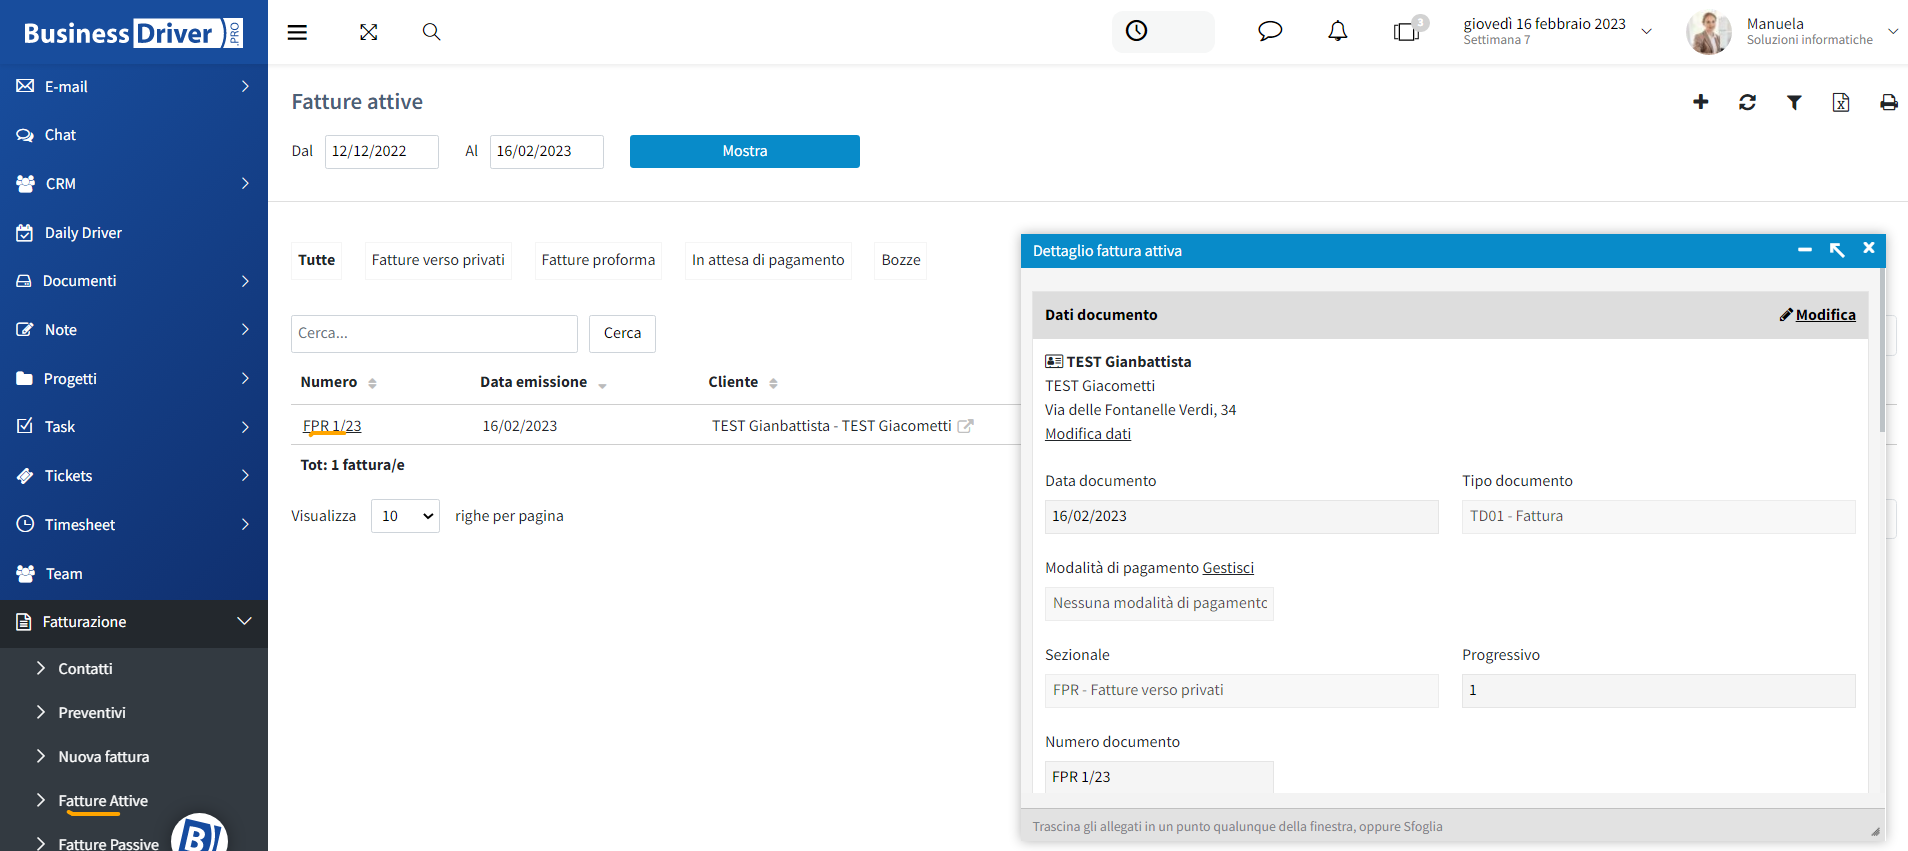Open the Manuela user menu chevron
Image resolution: width=1908 pixels, height=851 pixels.
pos(1893,32)
